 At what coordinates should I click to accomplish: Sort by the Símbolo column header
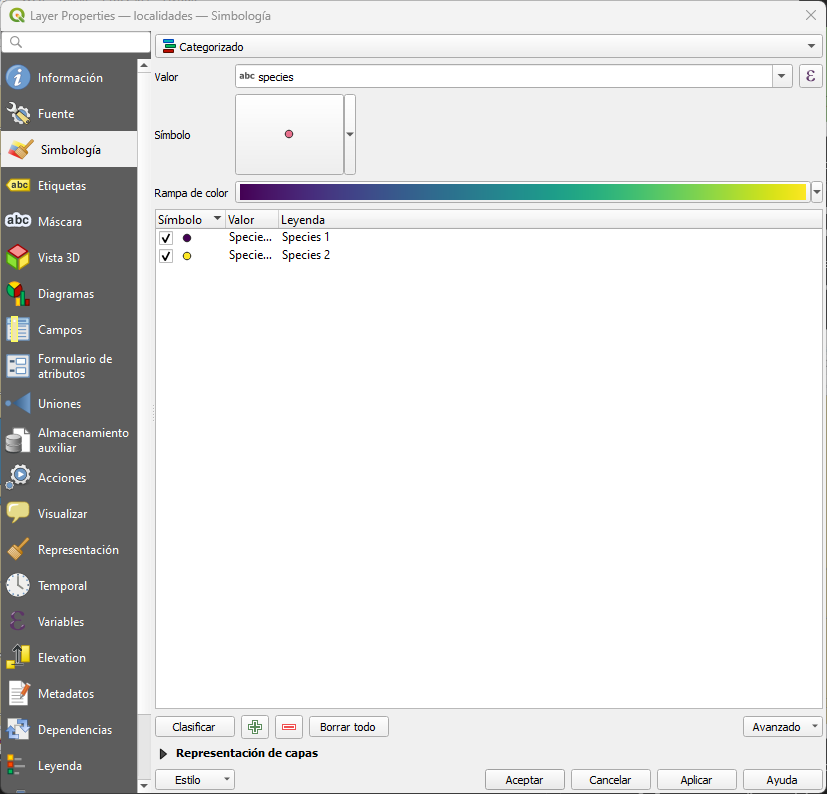tap(190, 219)
